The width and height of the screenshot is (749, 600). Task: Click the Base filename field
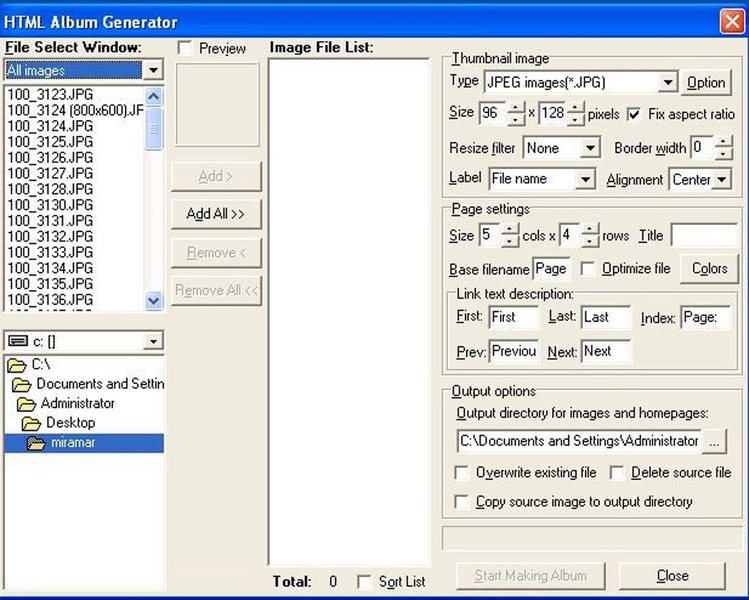[551, 269]
